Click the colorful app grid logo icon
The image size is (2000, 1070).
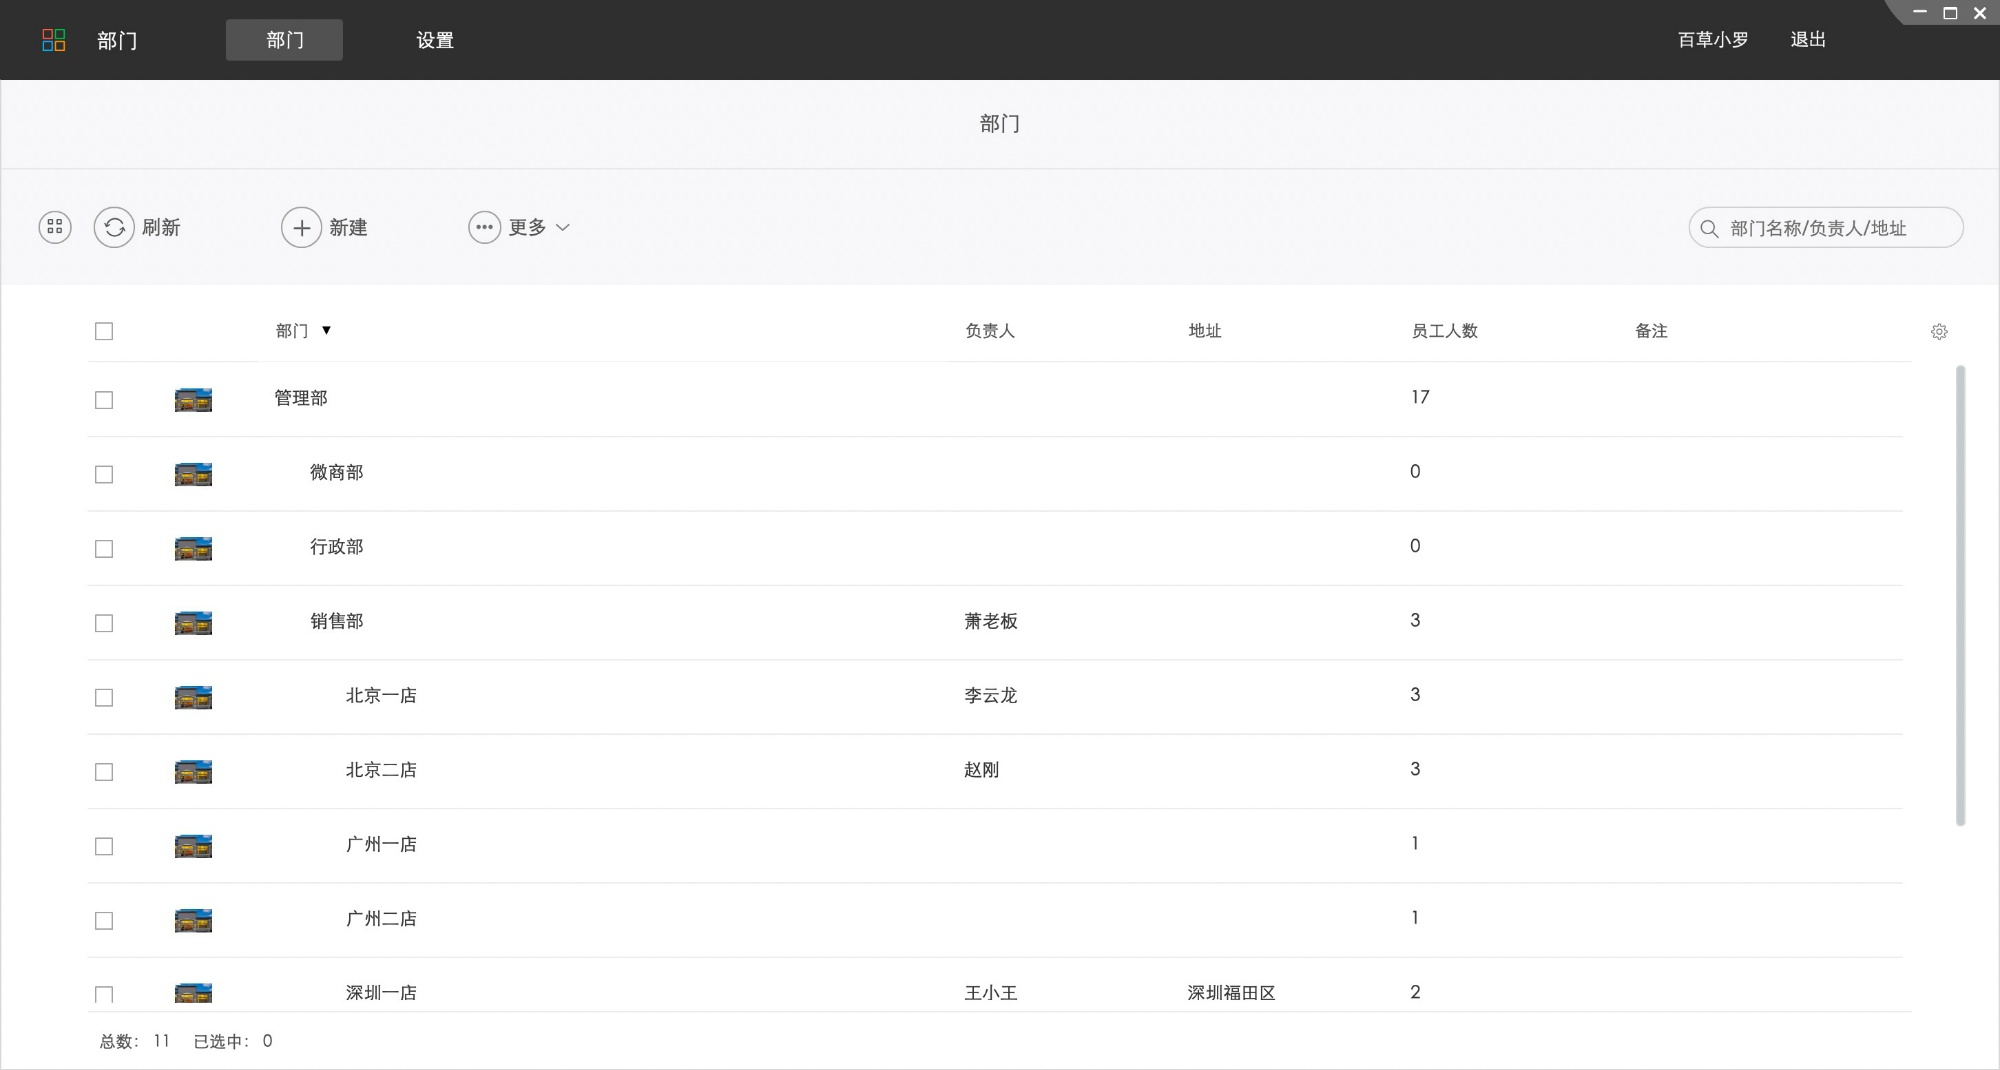point(54,40)
